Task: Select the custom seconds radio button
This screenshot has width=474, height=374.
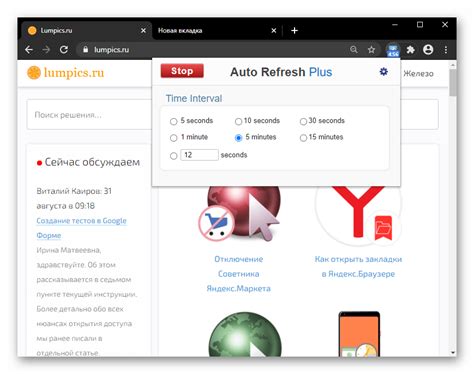Action: coord(173,156)
